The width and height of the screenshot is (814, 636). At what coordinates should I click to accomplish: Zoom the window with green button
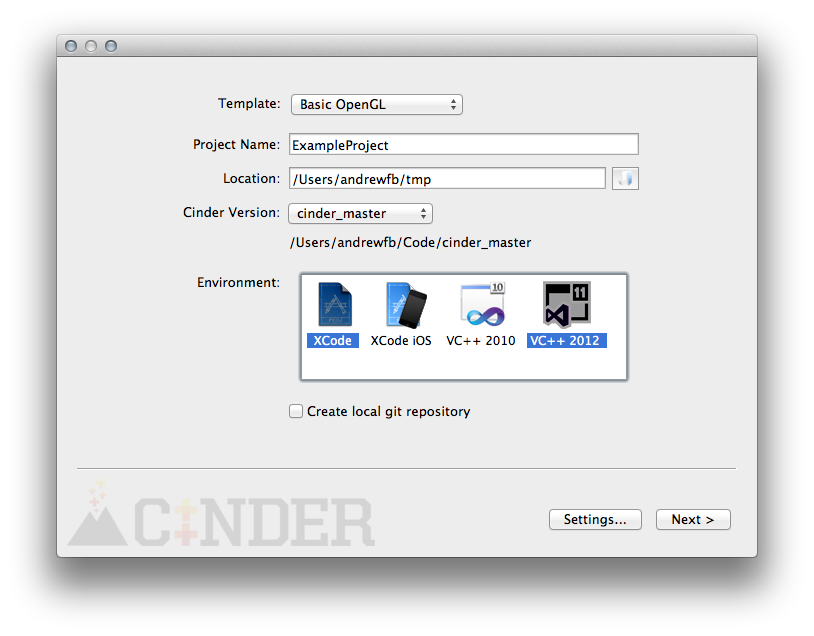click(x=111, y=46)
